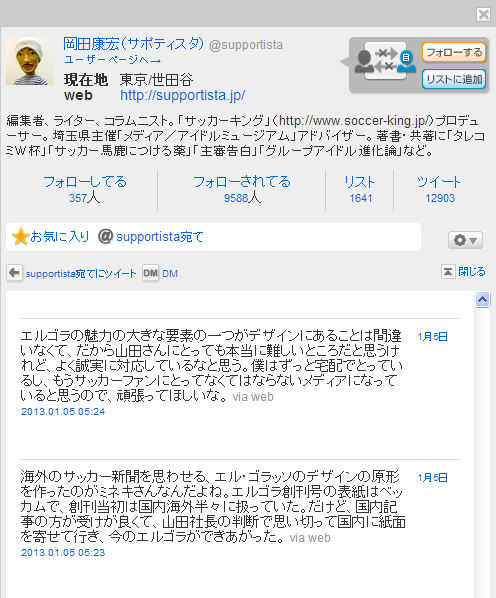View the フォローされてる 9588人 followers list

(x=242, y=190)
